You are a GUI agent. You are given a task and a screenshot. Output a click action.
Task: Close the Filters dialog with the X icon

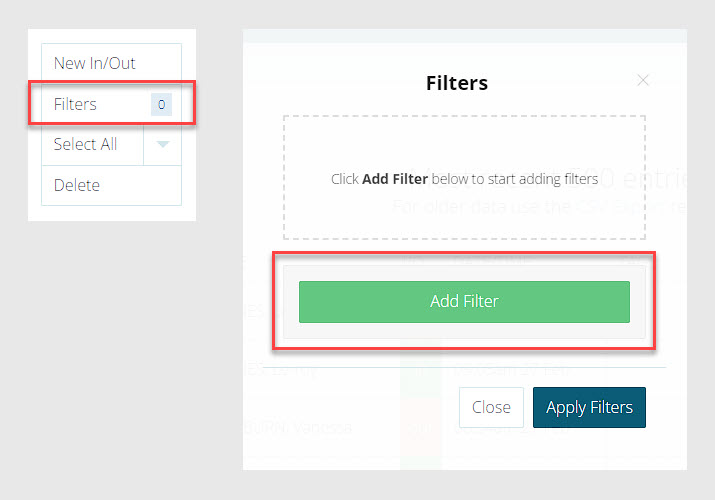point(643,81)
